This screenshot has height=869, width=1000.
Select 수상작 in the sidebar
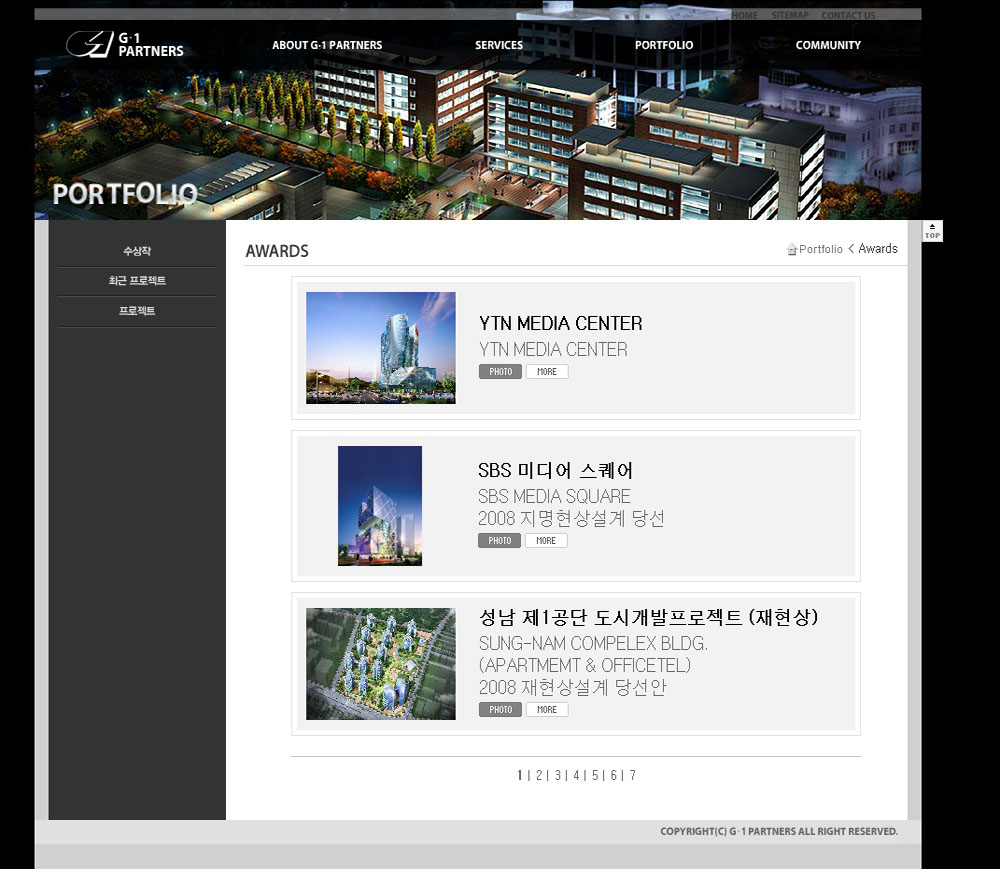tap(137, 251)
